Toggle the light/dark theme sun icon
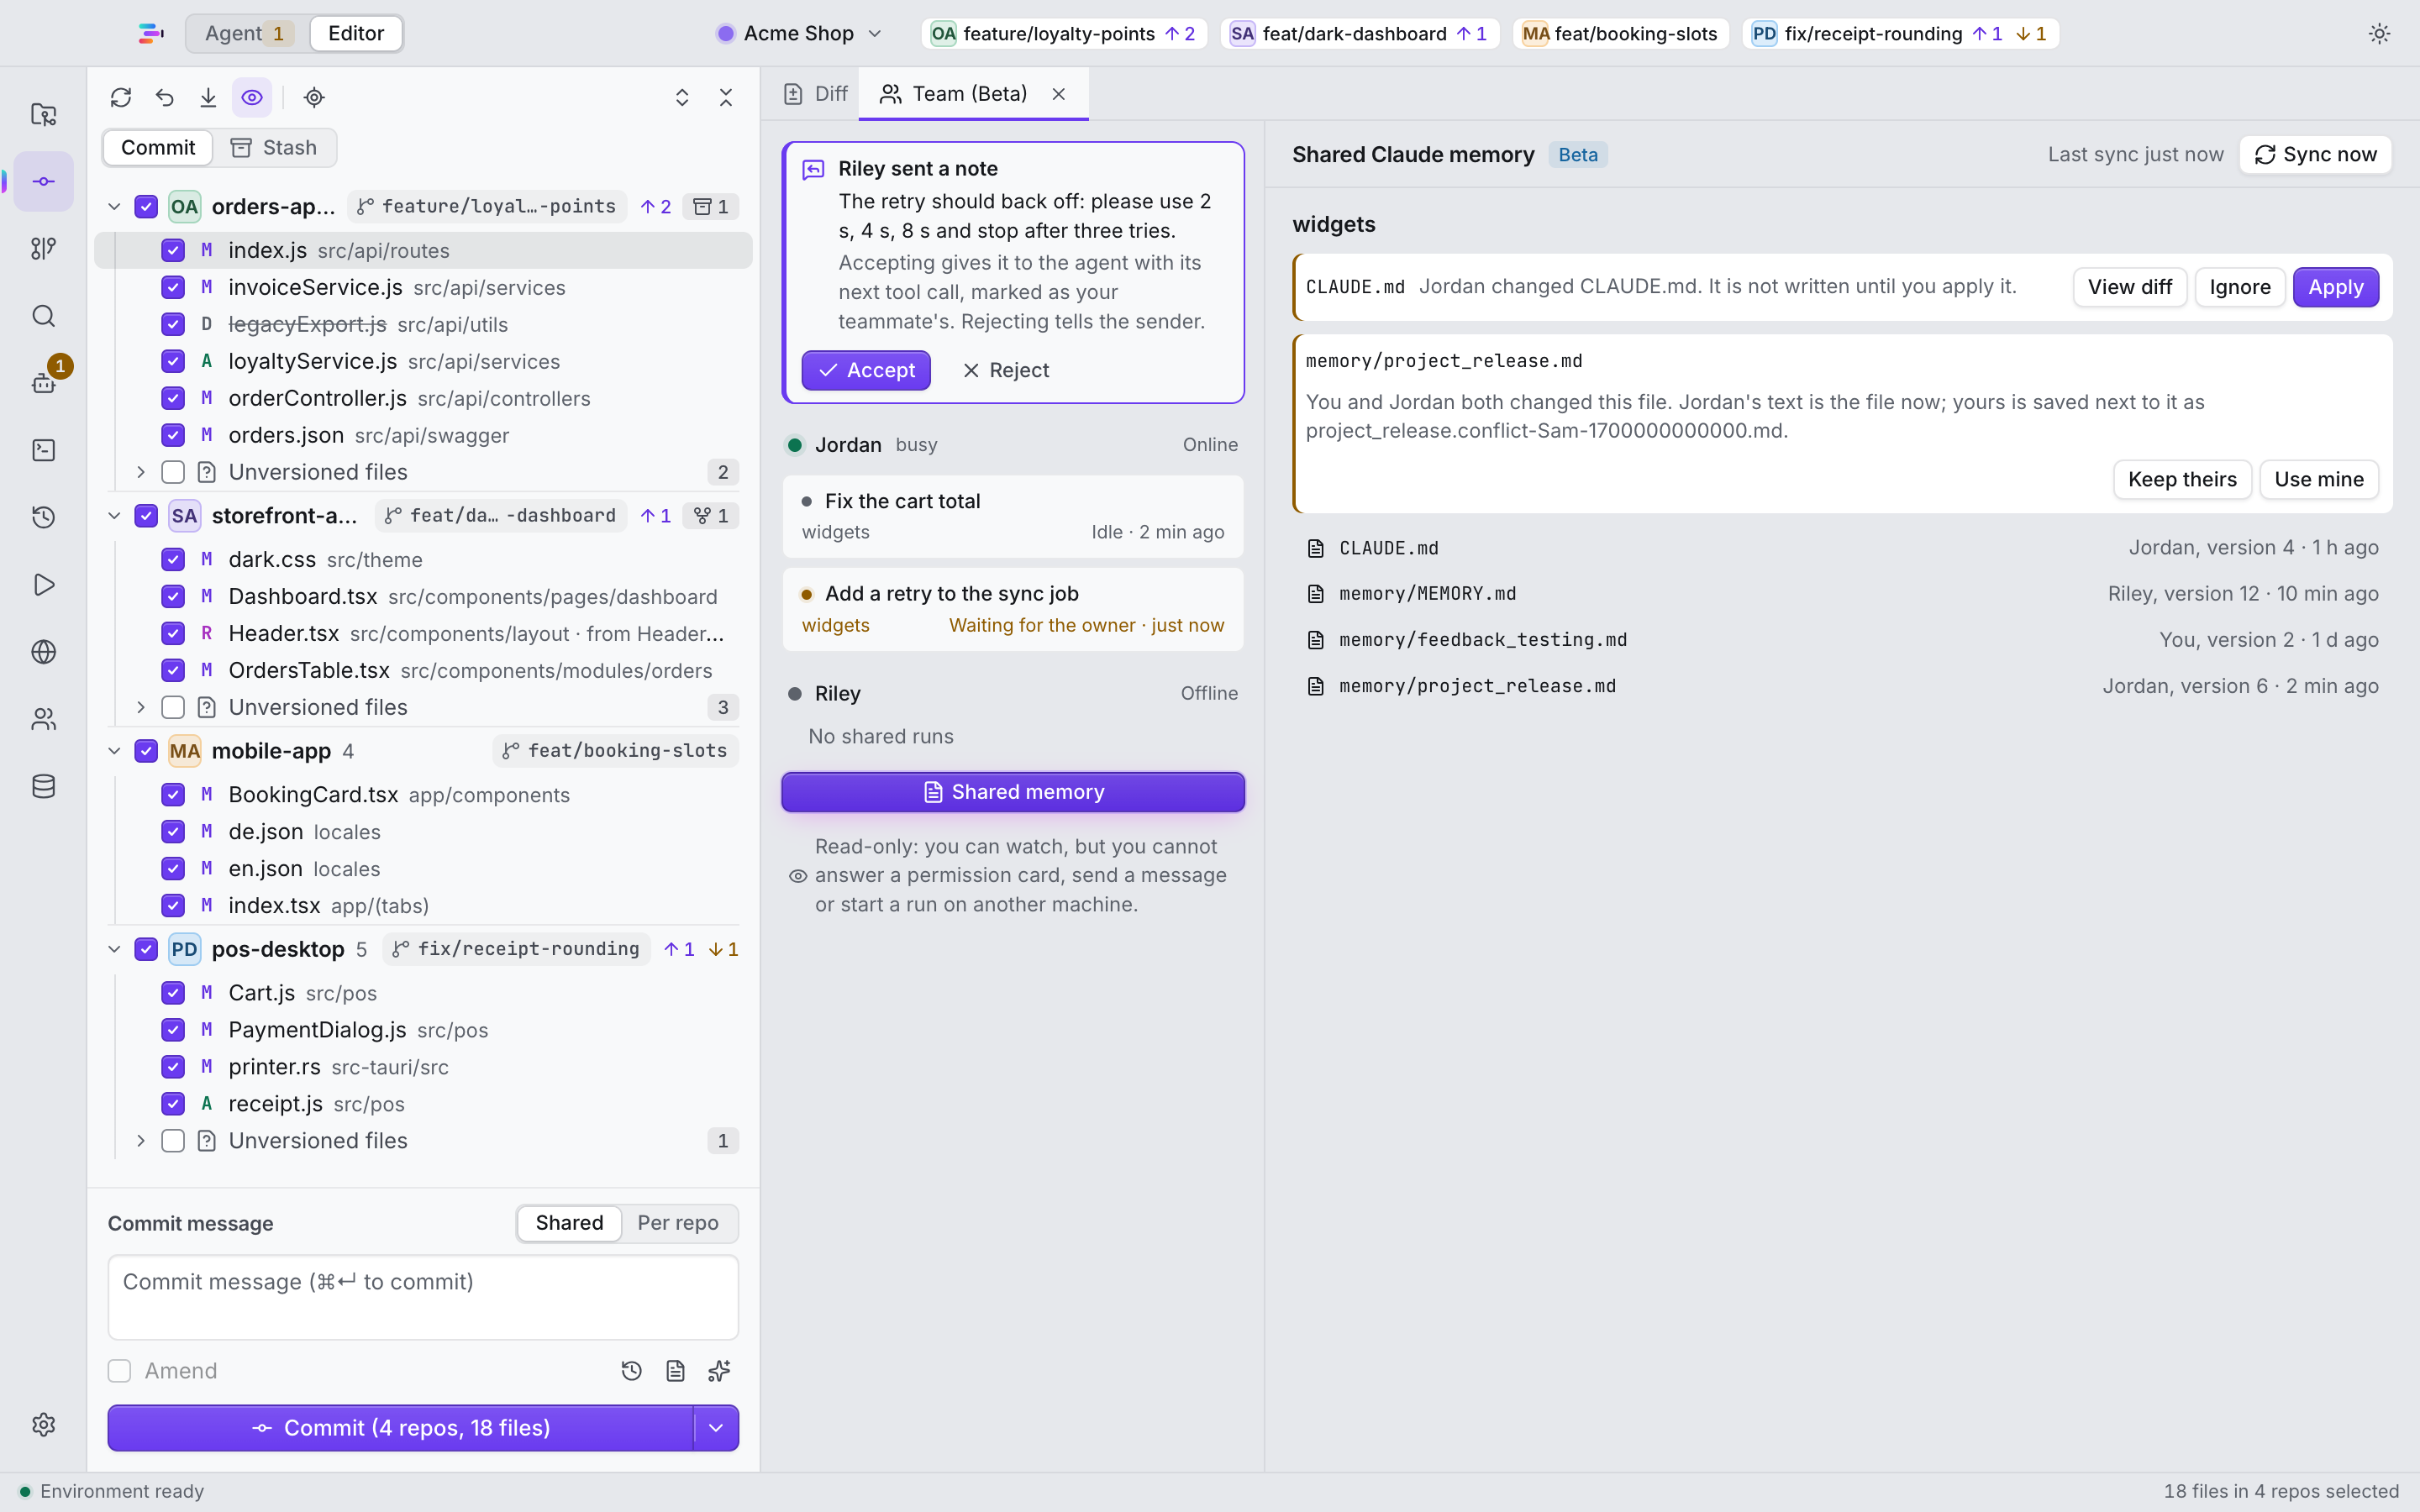 click(2379, 33)
